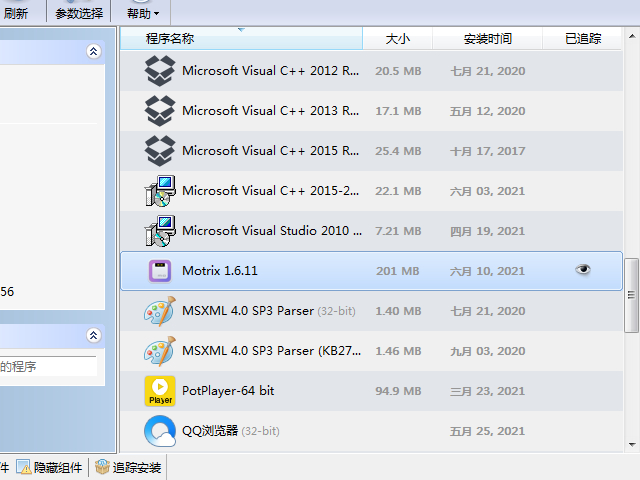Select the PotPlayer-64 bit name text

pyautogui.click(x=228, y=391)
